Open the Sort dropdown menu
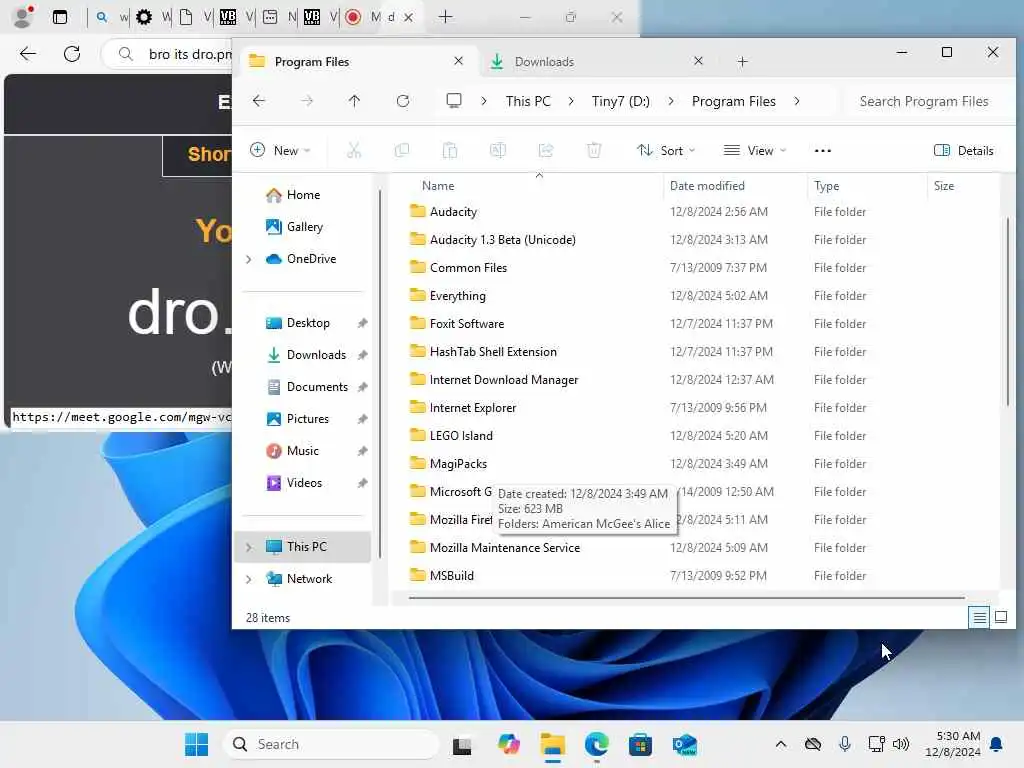 tap(666, 151)
